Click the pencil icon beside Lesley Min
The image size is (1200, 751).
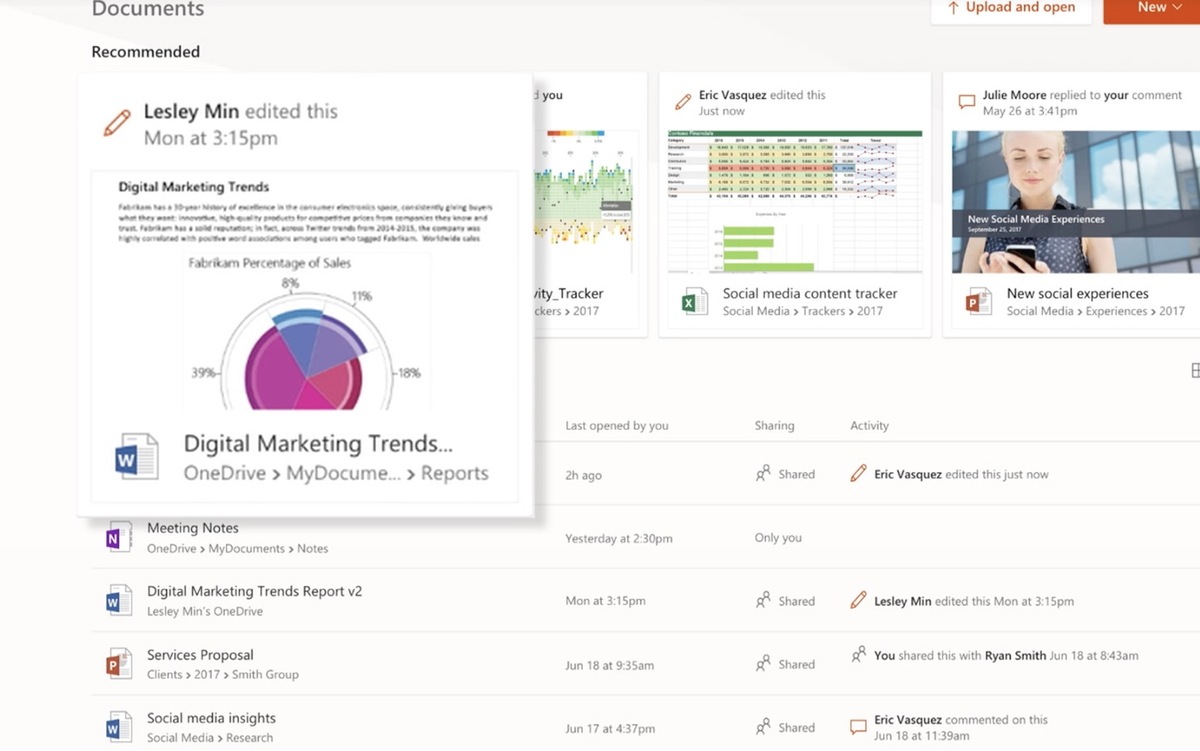tap(117, 124)
